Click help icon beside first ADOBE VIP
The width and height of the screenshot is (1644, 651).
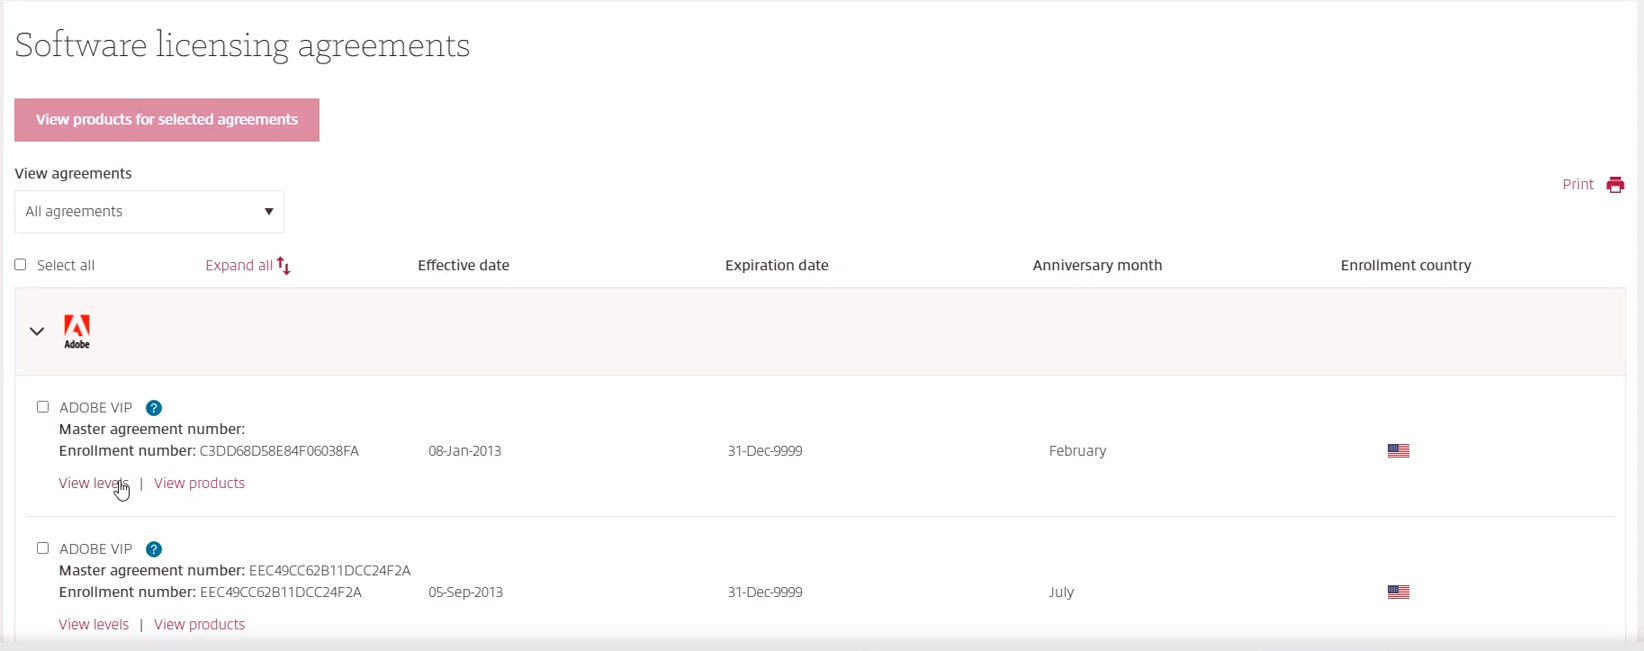point(154,408)
